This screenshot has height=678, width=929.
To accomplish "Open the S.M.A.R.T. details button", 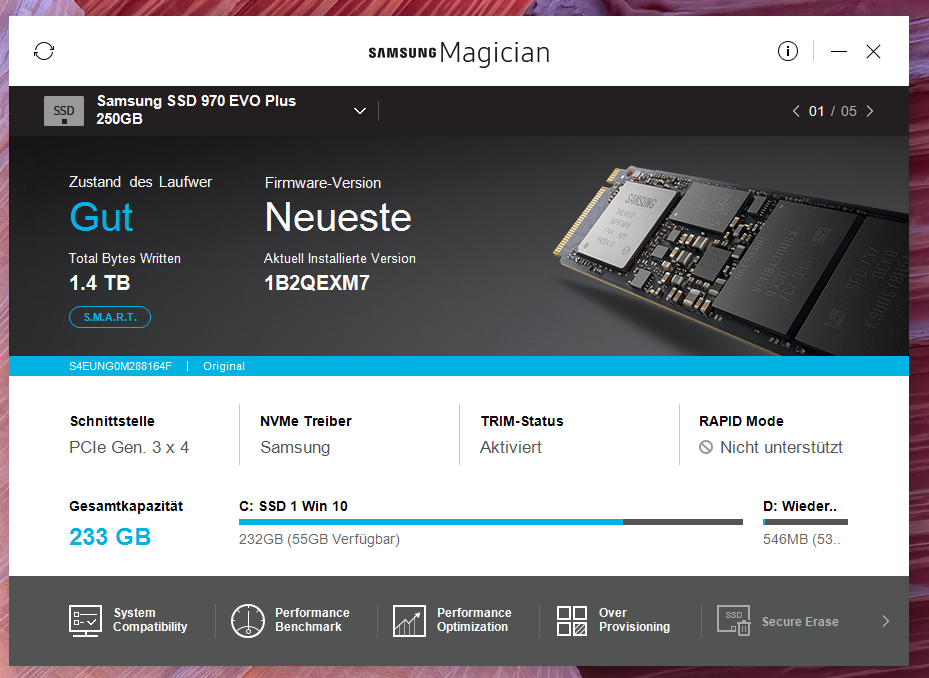I will point(110,317).
